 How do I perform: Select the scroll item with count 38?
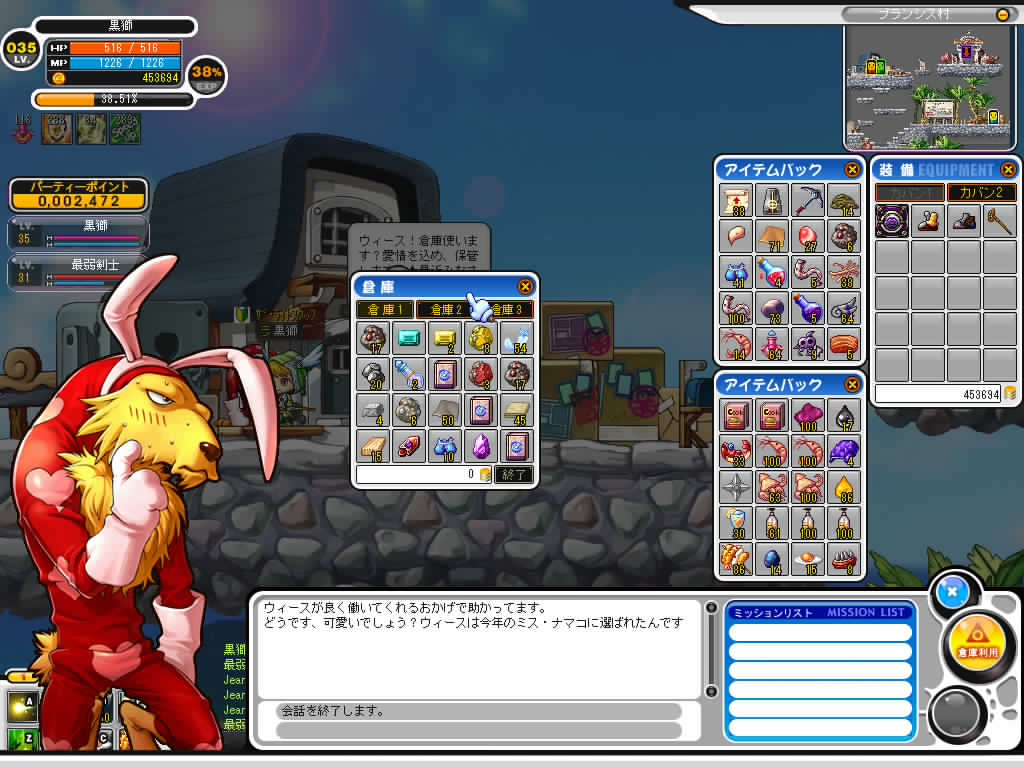[735, 200]
